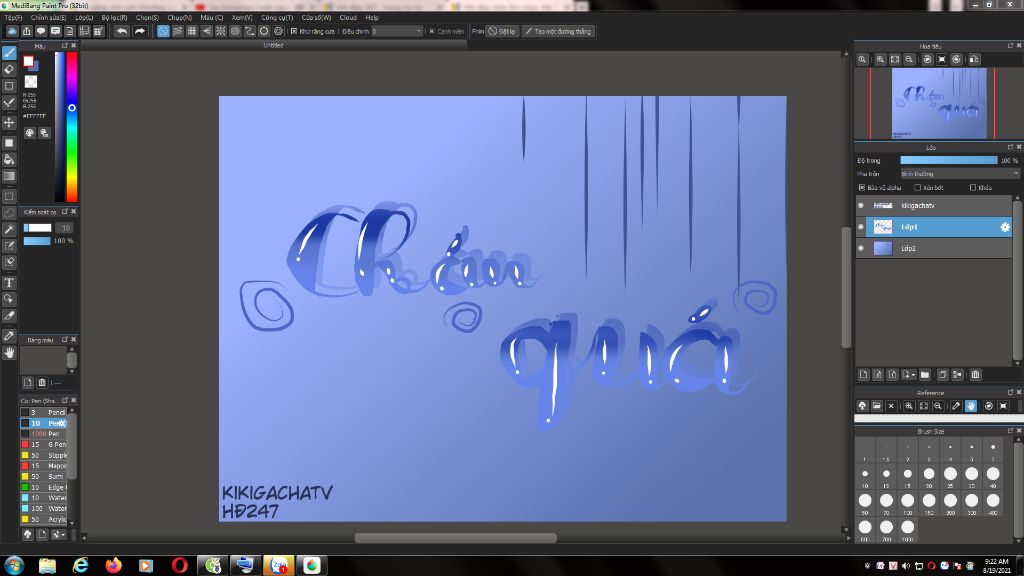This screenshot has height=576, width=1024.
Task: Select the rectangular Select tool
Action: click(x=9, y=196)
